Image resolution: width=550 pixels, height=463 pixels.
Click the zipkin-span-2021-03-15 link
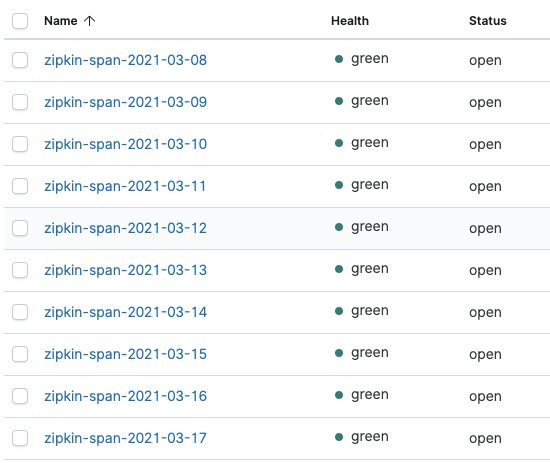pyautogui.click(x=126, y=354)
